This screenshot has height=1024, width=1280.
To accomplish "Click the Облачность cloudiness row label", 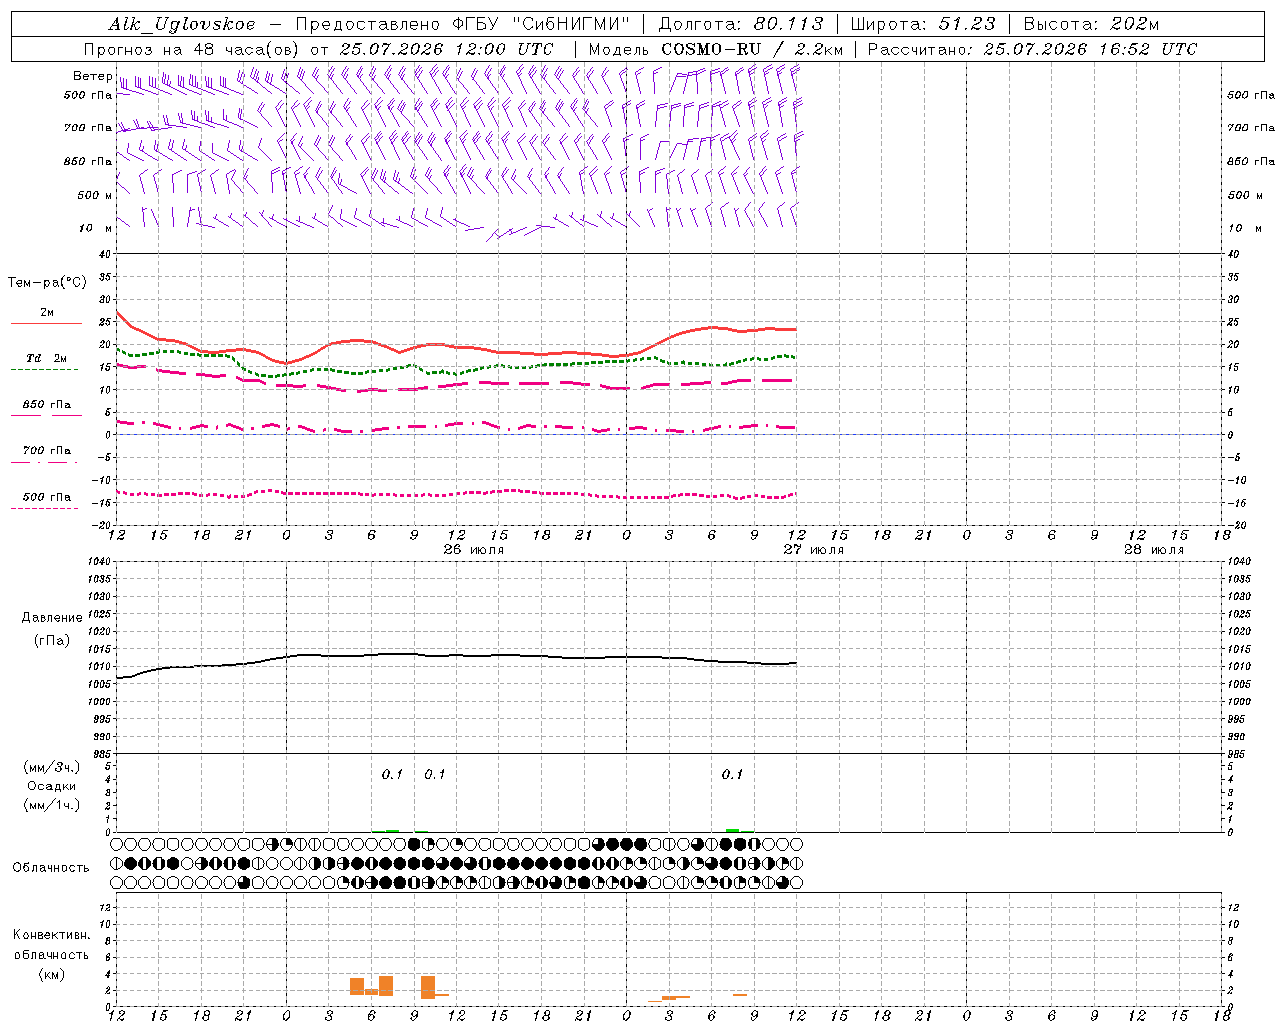I will [x=51, y=868].
